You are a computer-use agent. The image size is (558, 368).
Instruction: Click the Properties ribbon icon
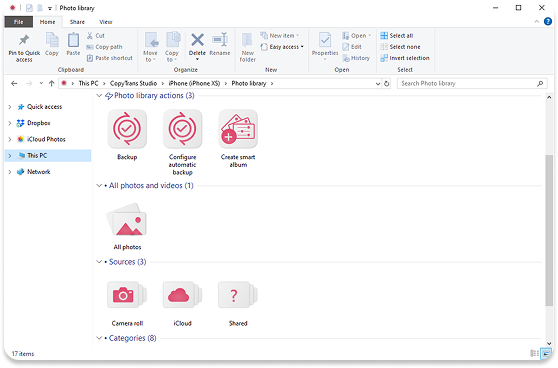click(325, 44)
